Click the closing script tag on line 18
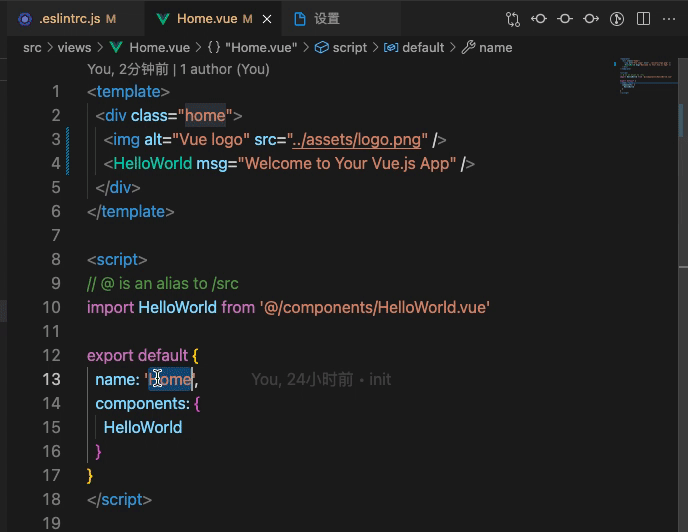688x532 pixels. (x=119, y=500)
